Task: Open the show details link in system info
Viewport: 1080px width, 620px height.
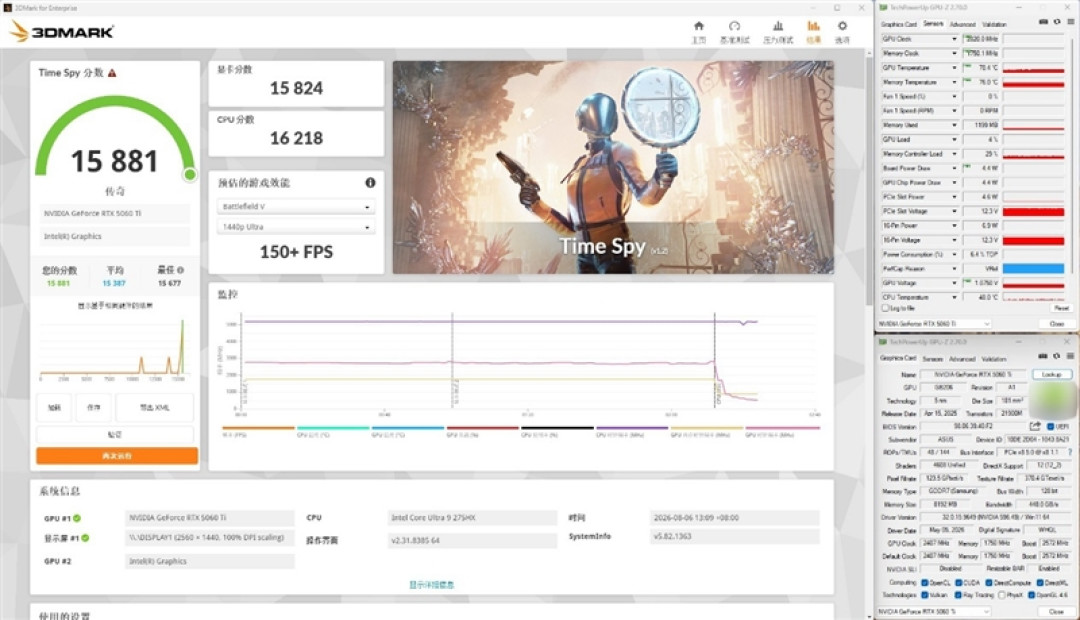Action: click(x=432, y=584)
